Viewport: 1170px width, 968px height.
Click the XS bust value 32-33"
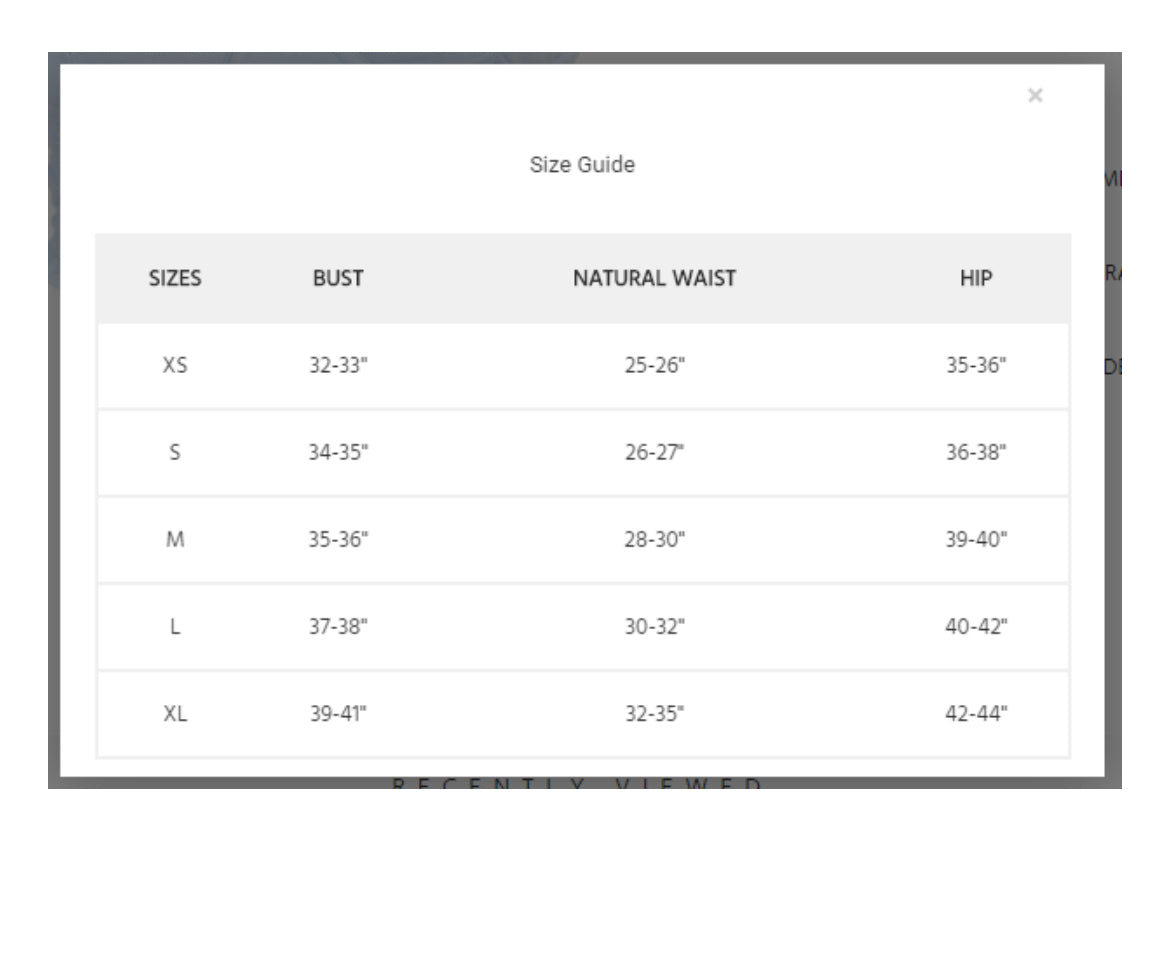[338, 365]
